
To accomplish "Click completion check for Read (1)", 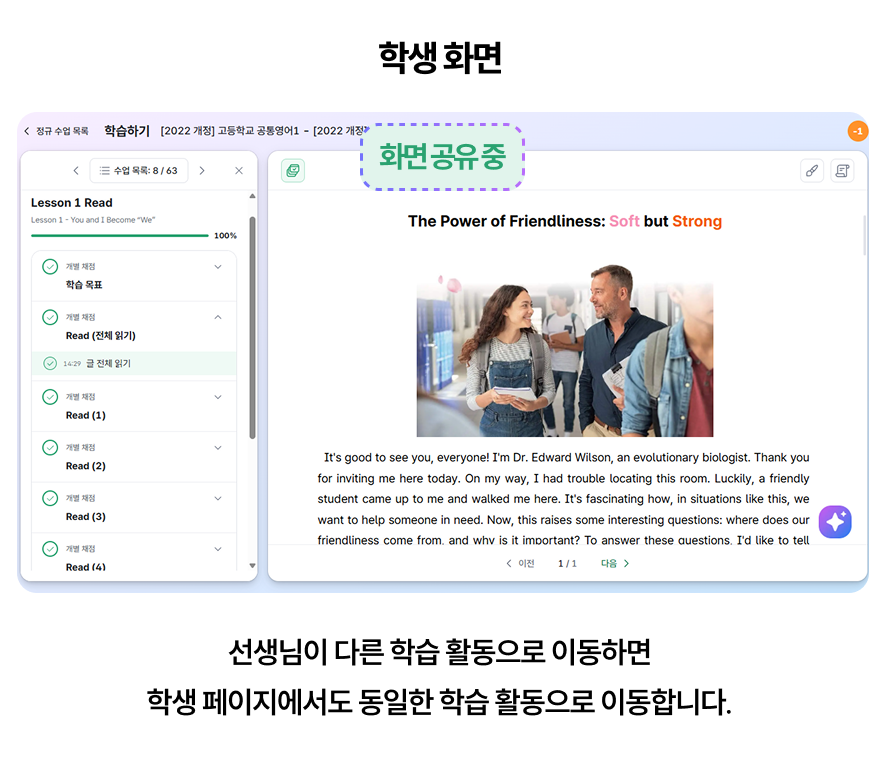I will pyautogui.click(x=50, y=397).
